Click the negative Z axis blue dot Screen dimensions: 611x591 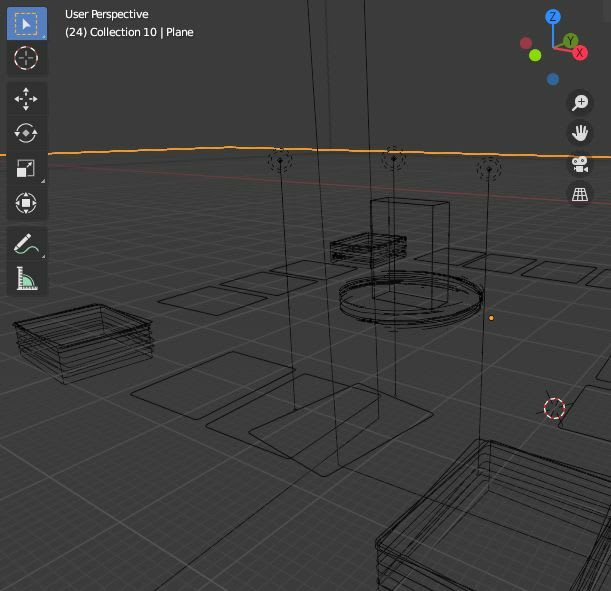coord(553,79)
